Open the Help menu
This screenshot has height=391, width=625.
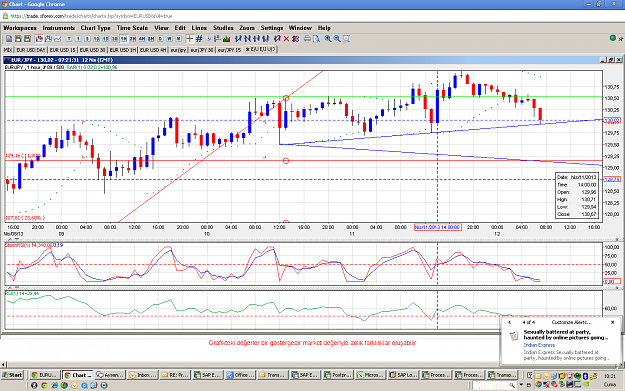tap(324, 28)
